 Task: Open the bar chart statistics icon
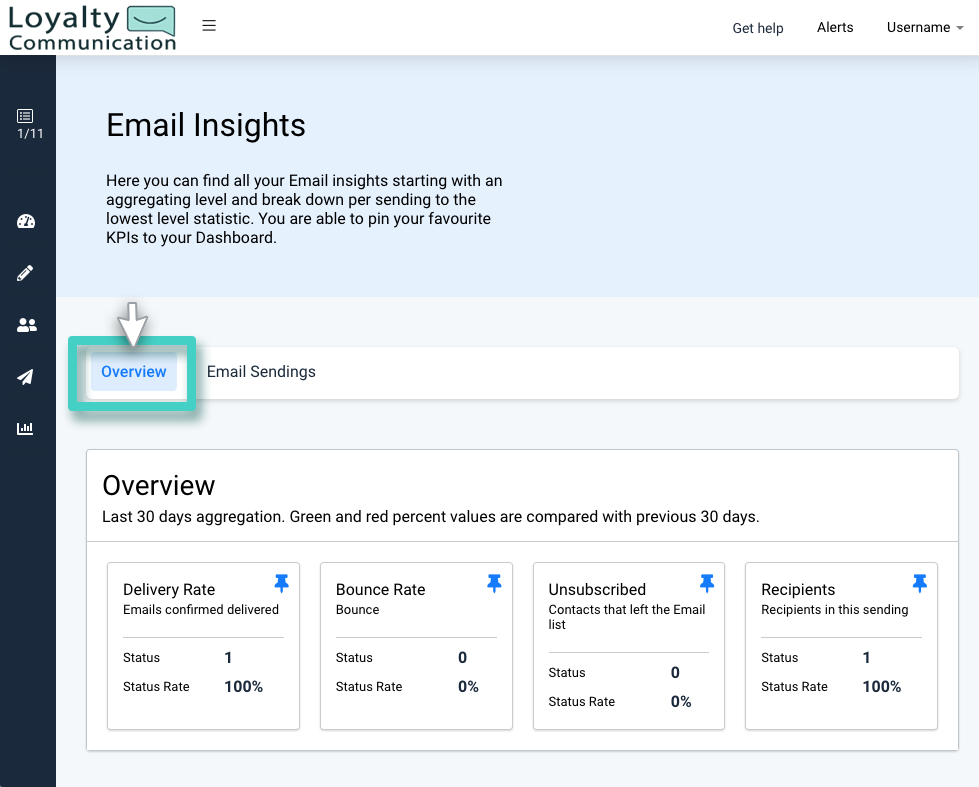(x=27, y=429)
